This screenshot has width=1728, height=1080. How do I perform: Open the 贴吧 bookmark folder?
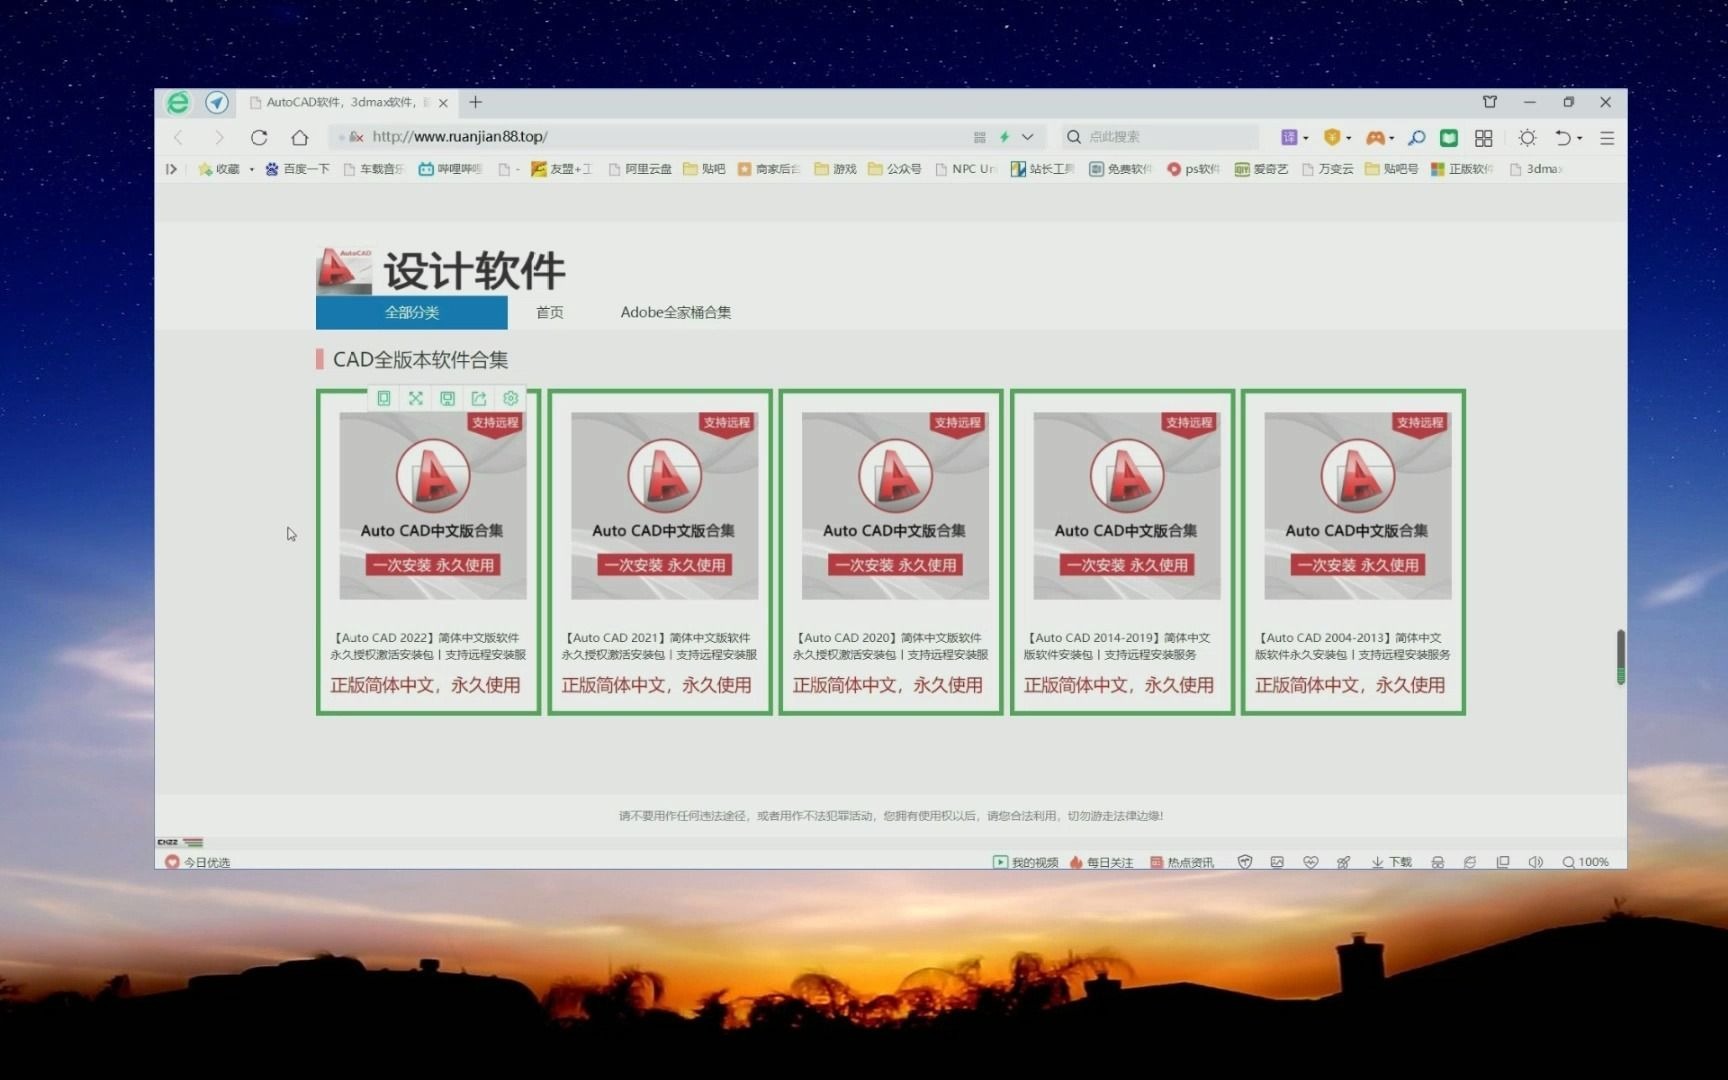[704, 169]
